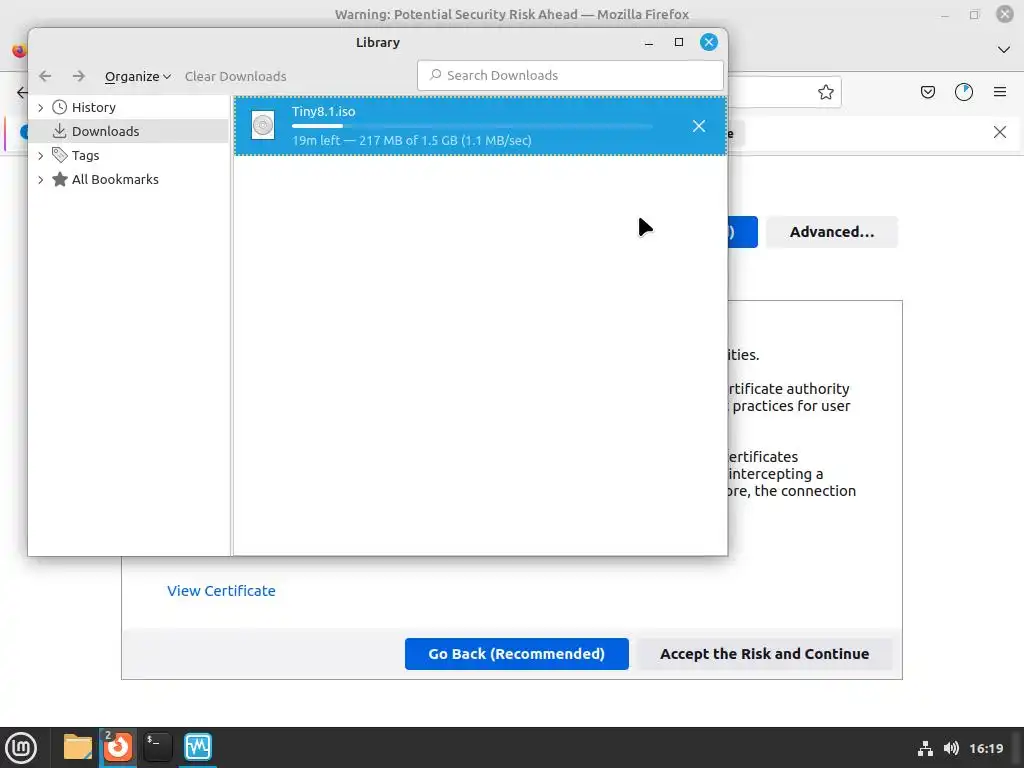Click the Tiny8.1.iso disc file icon

pos(263,125)
